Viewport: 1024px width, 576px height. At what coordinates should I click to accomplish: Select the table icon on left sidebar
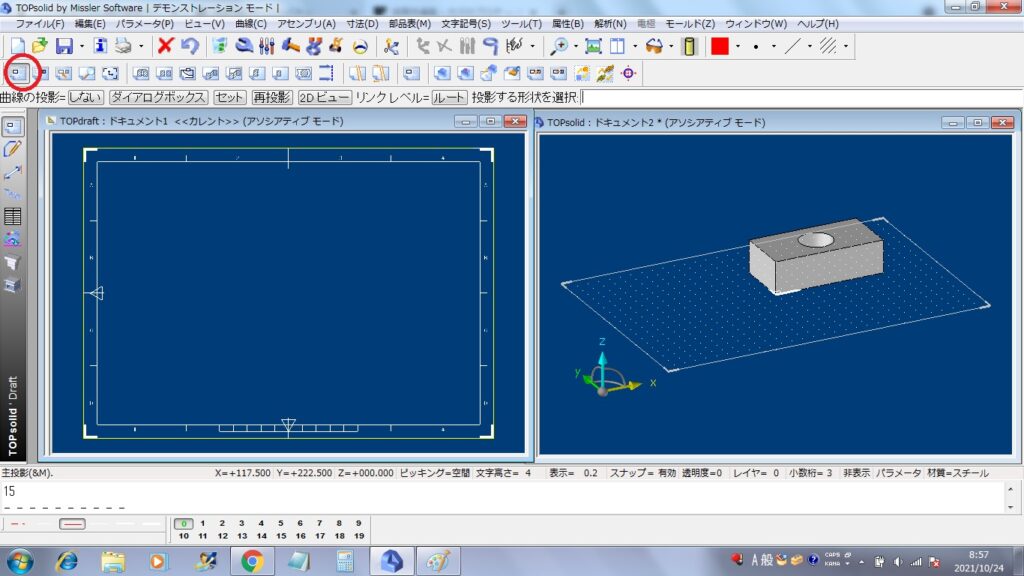click(x=12, y=216)
